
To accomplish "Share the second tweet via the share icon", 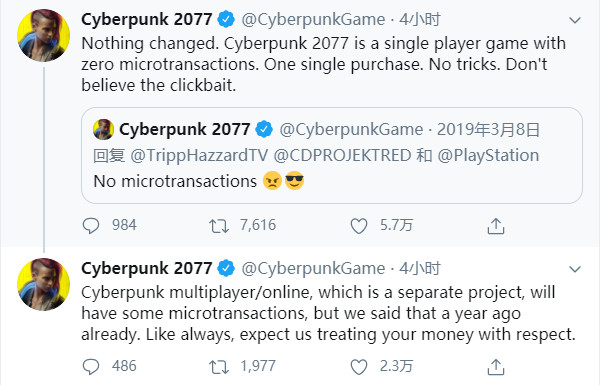I will [x=496, y=367].
